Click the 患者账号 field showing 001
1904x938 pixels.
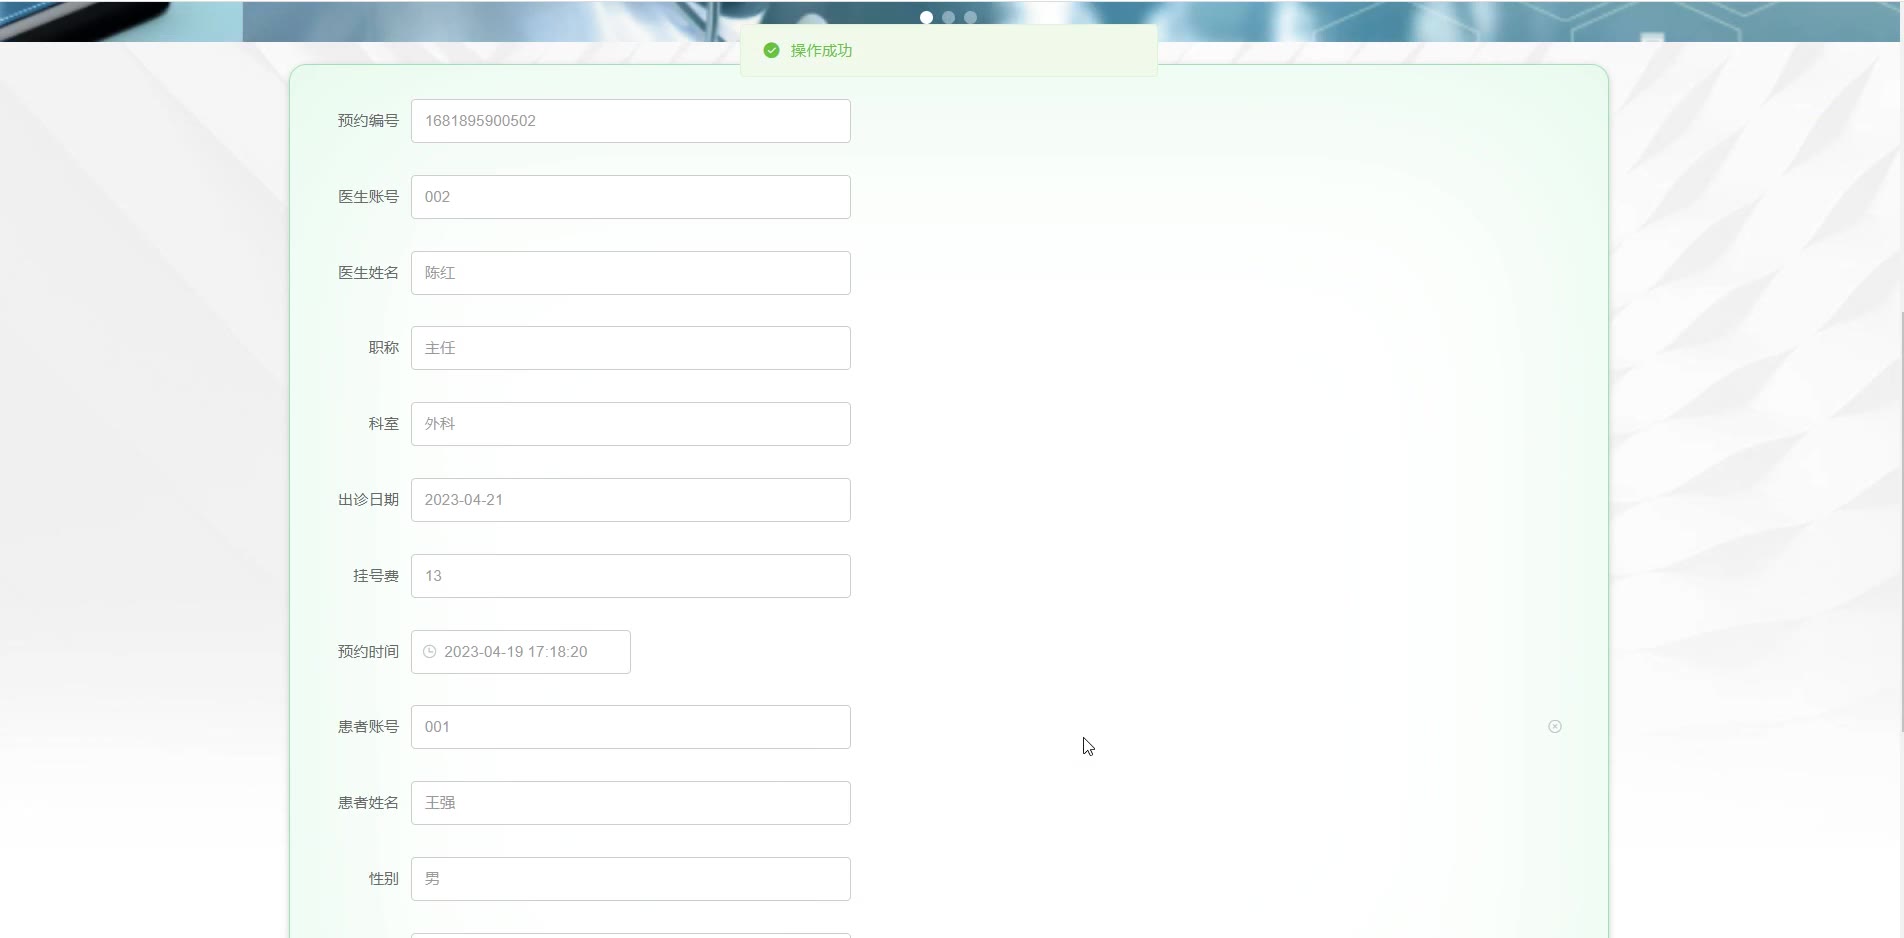[x=630, y=727]
